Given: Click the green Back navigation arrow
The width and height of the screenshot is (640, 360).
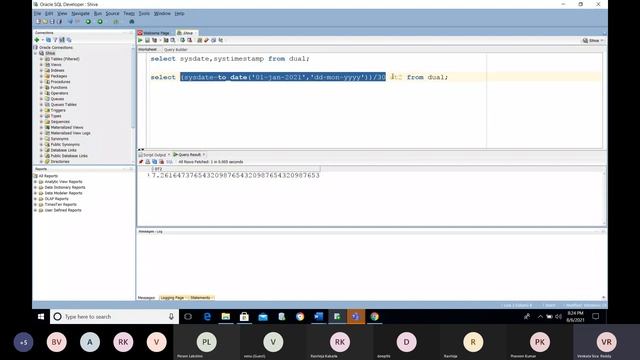Looking at the screenshot, I should 88,21.
